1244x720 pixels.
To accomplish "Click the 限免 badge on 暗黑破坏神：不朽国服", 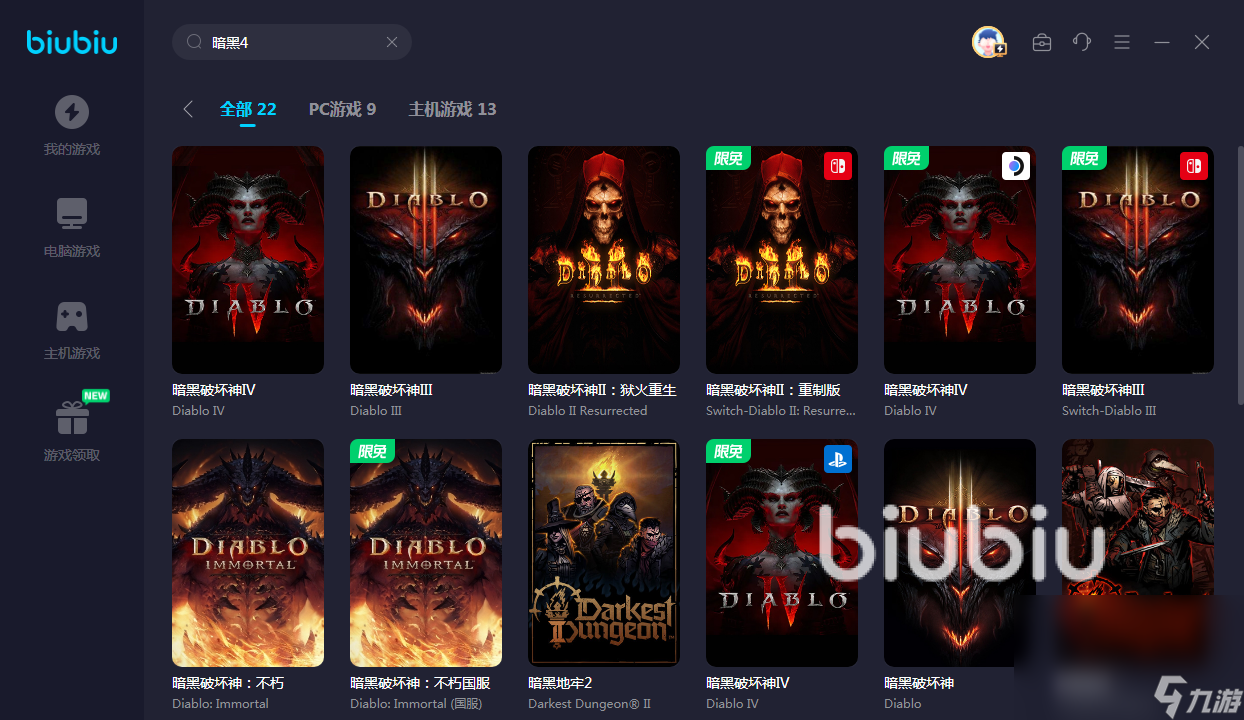I will tap(372, 451).
